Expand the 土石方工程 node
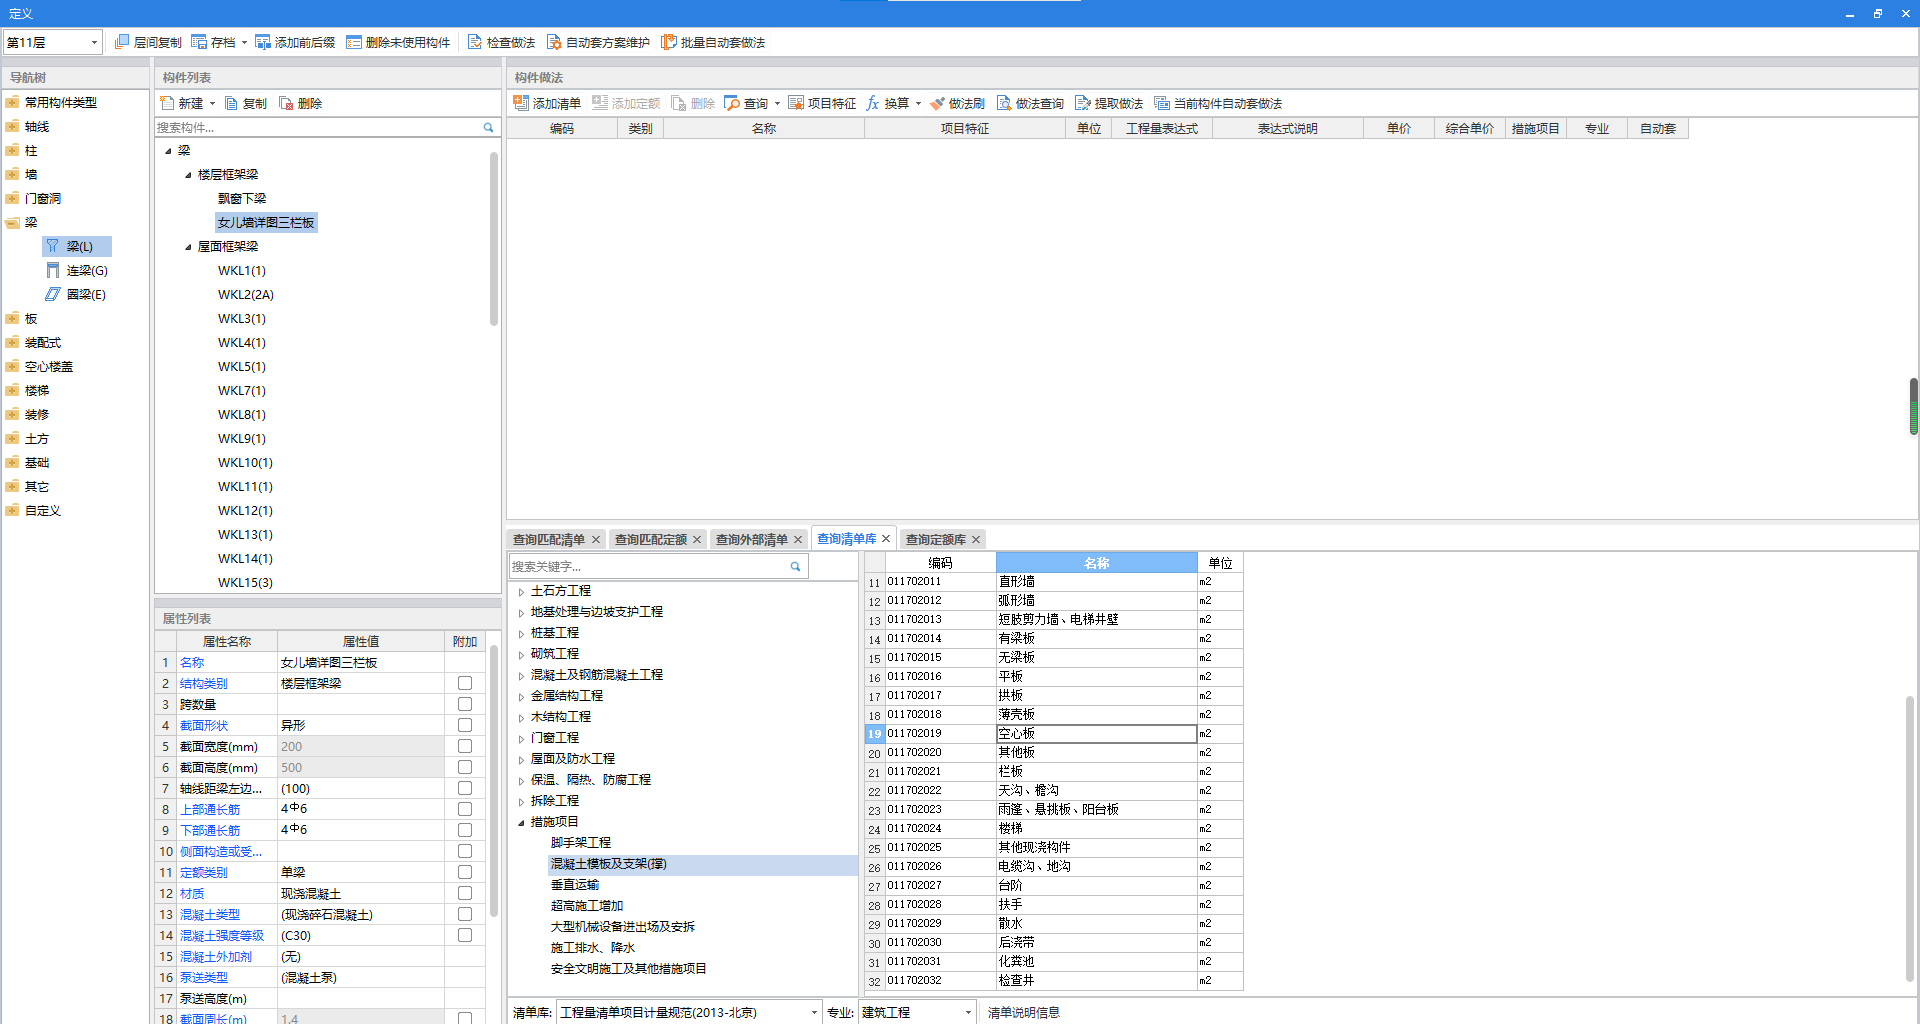This screenshot has height=1024, width=1920. tap(521, 591)
